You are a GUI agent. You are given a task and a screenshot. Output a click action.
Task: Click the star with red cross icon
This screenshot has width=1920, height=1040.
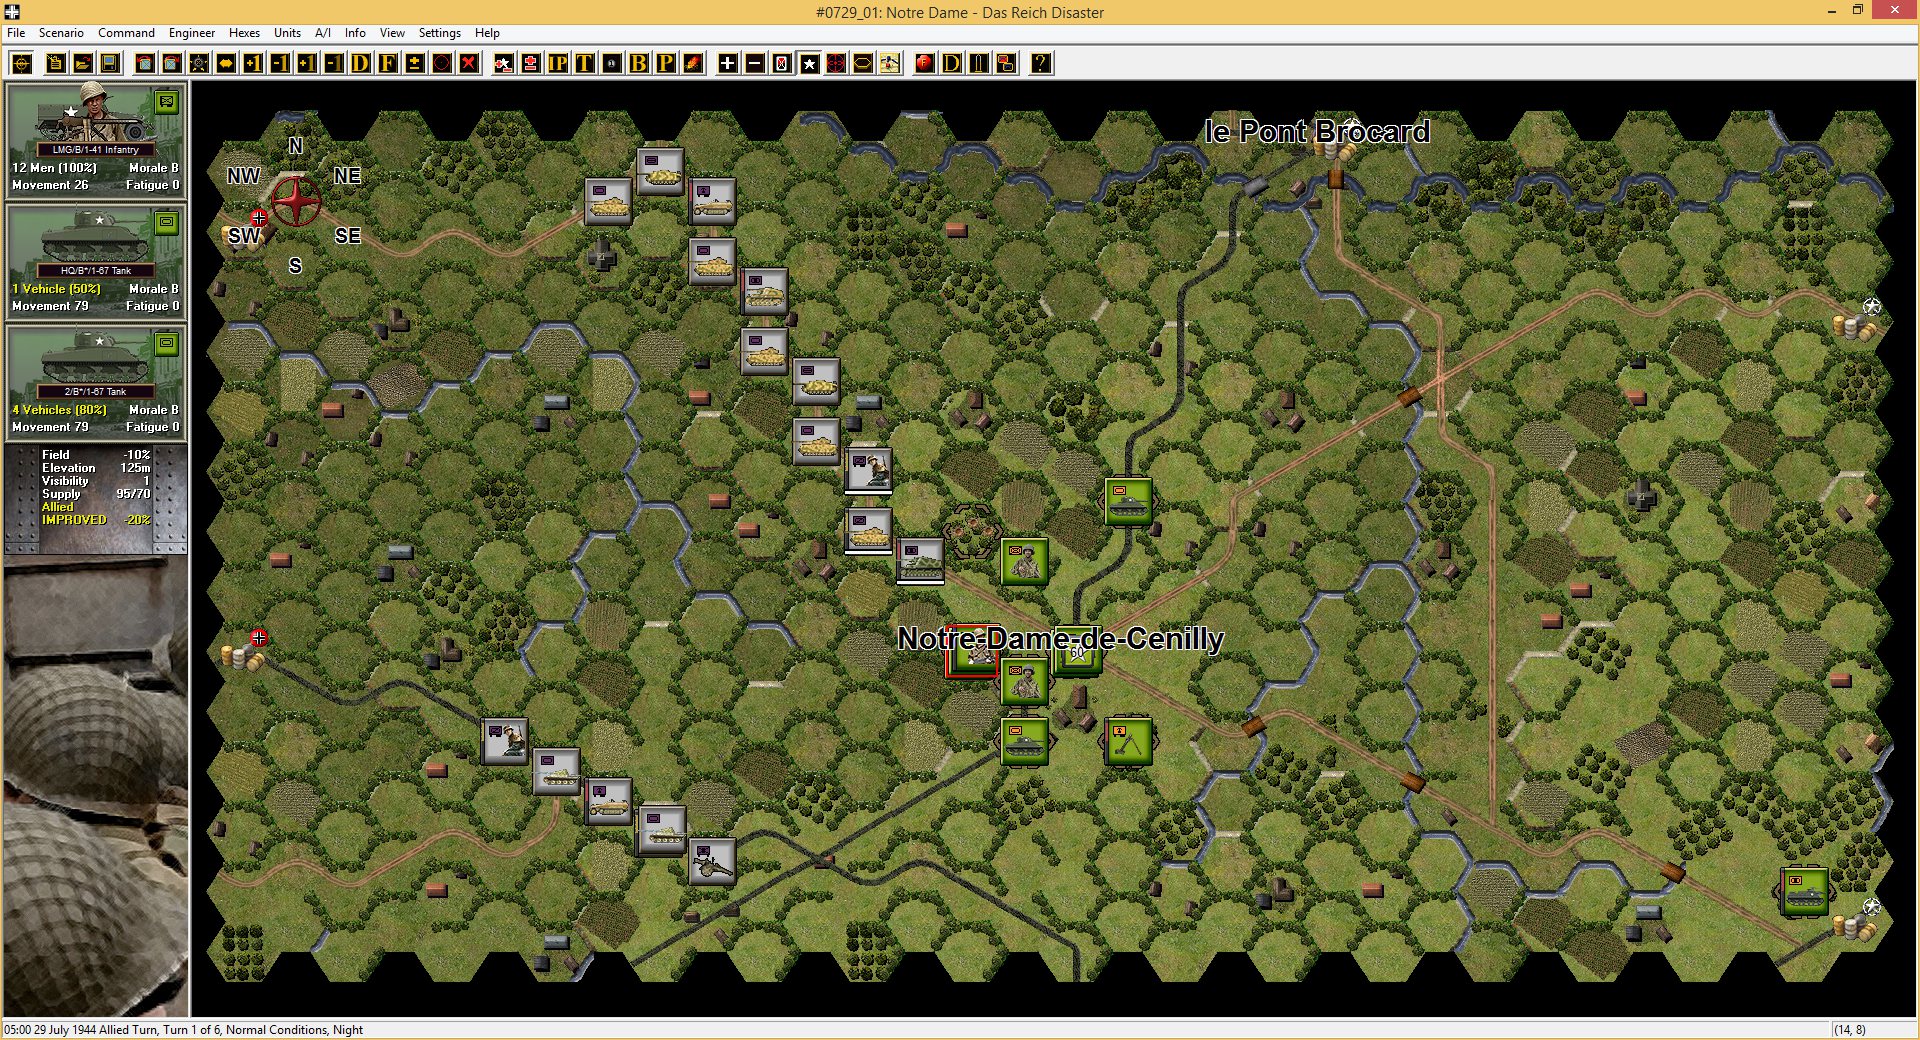pyautogui.click(x=504, y=63)
